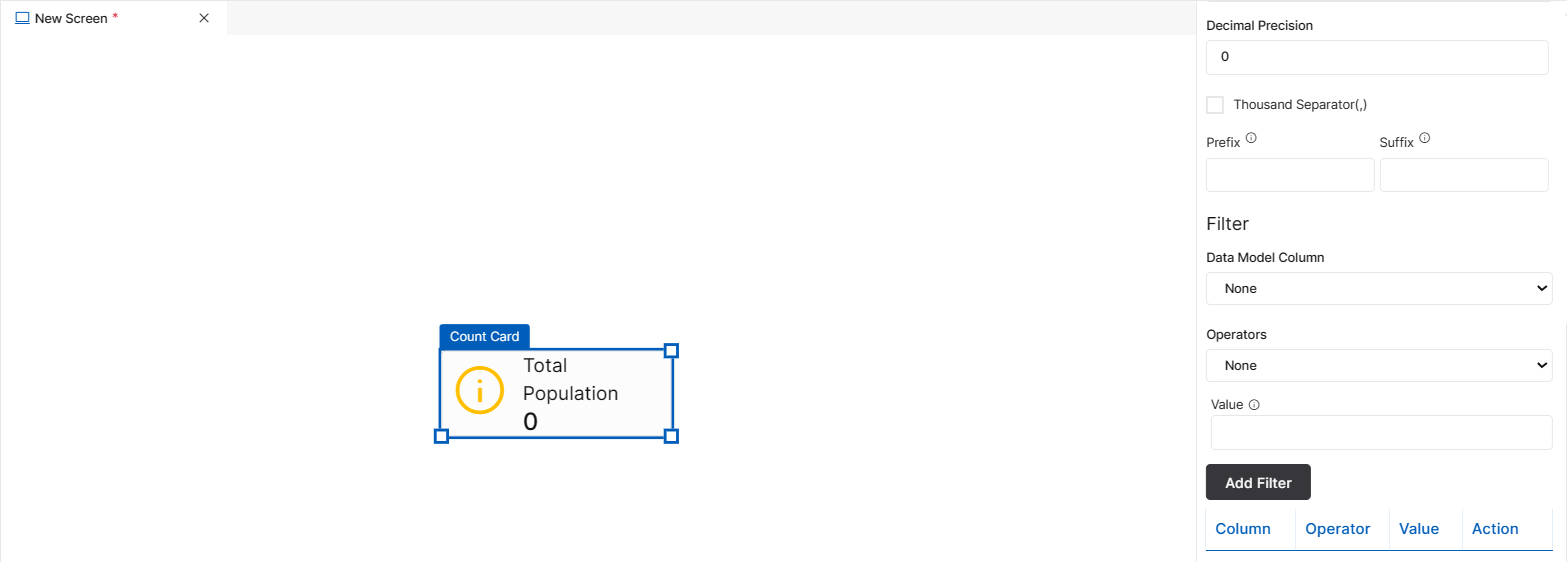
Task: Click the Prefix info icon
Action: coord(1251,139)
